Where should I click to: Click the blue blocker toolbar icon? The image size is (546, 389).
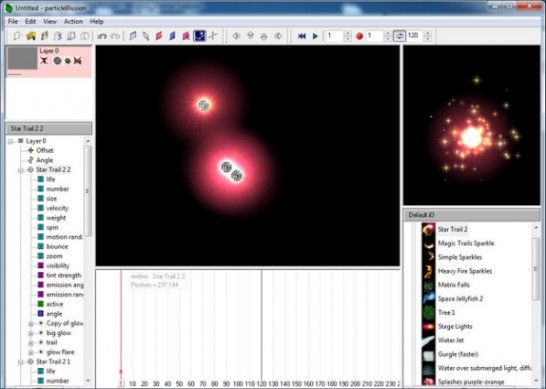point(172,36)
